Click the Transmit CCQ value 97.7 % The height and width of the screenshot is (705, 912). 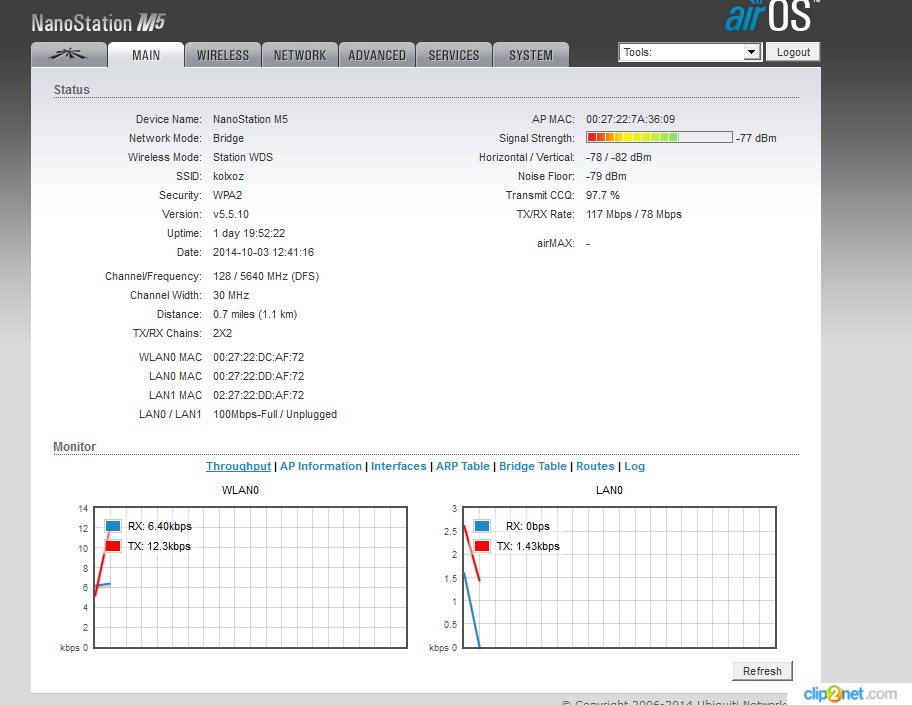click(603, 195)
